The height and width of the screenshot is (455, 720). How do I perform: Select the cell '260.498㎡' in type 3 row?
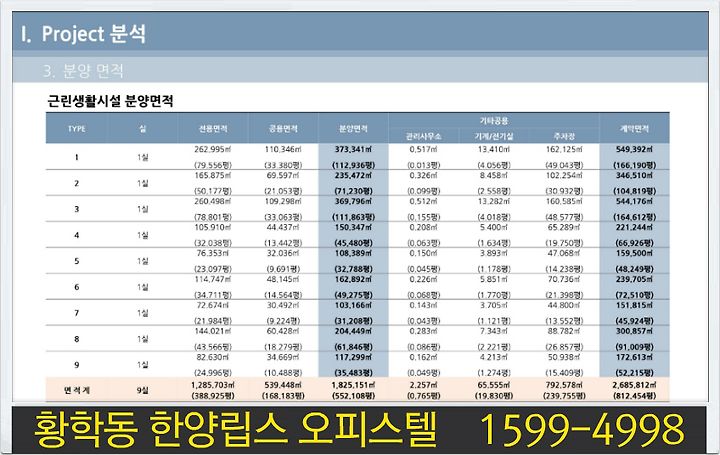point(213,201)
